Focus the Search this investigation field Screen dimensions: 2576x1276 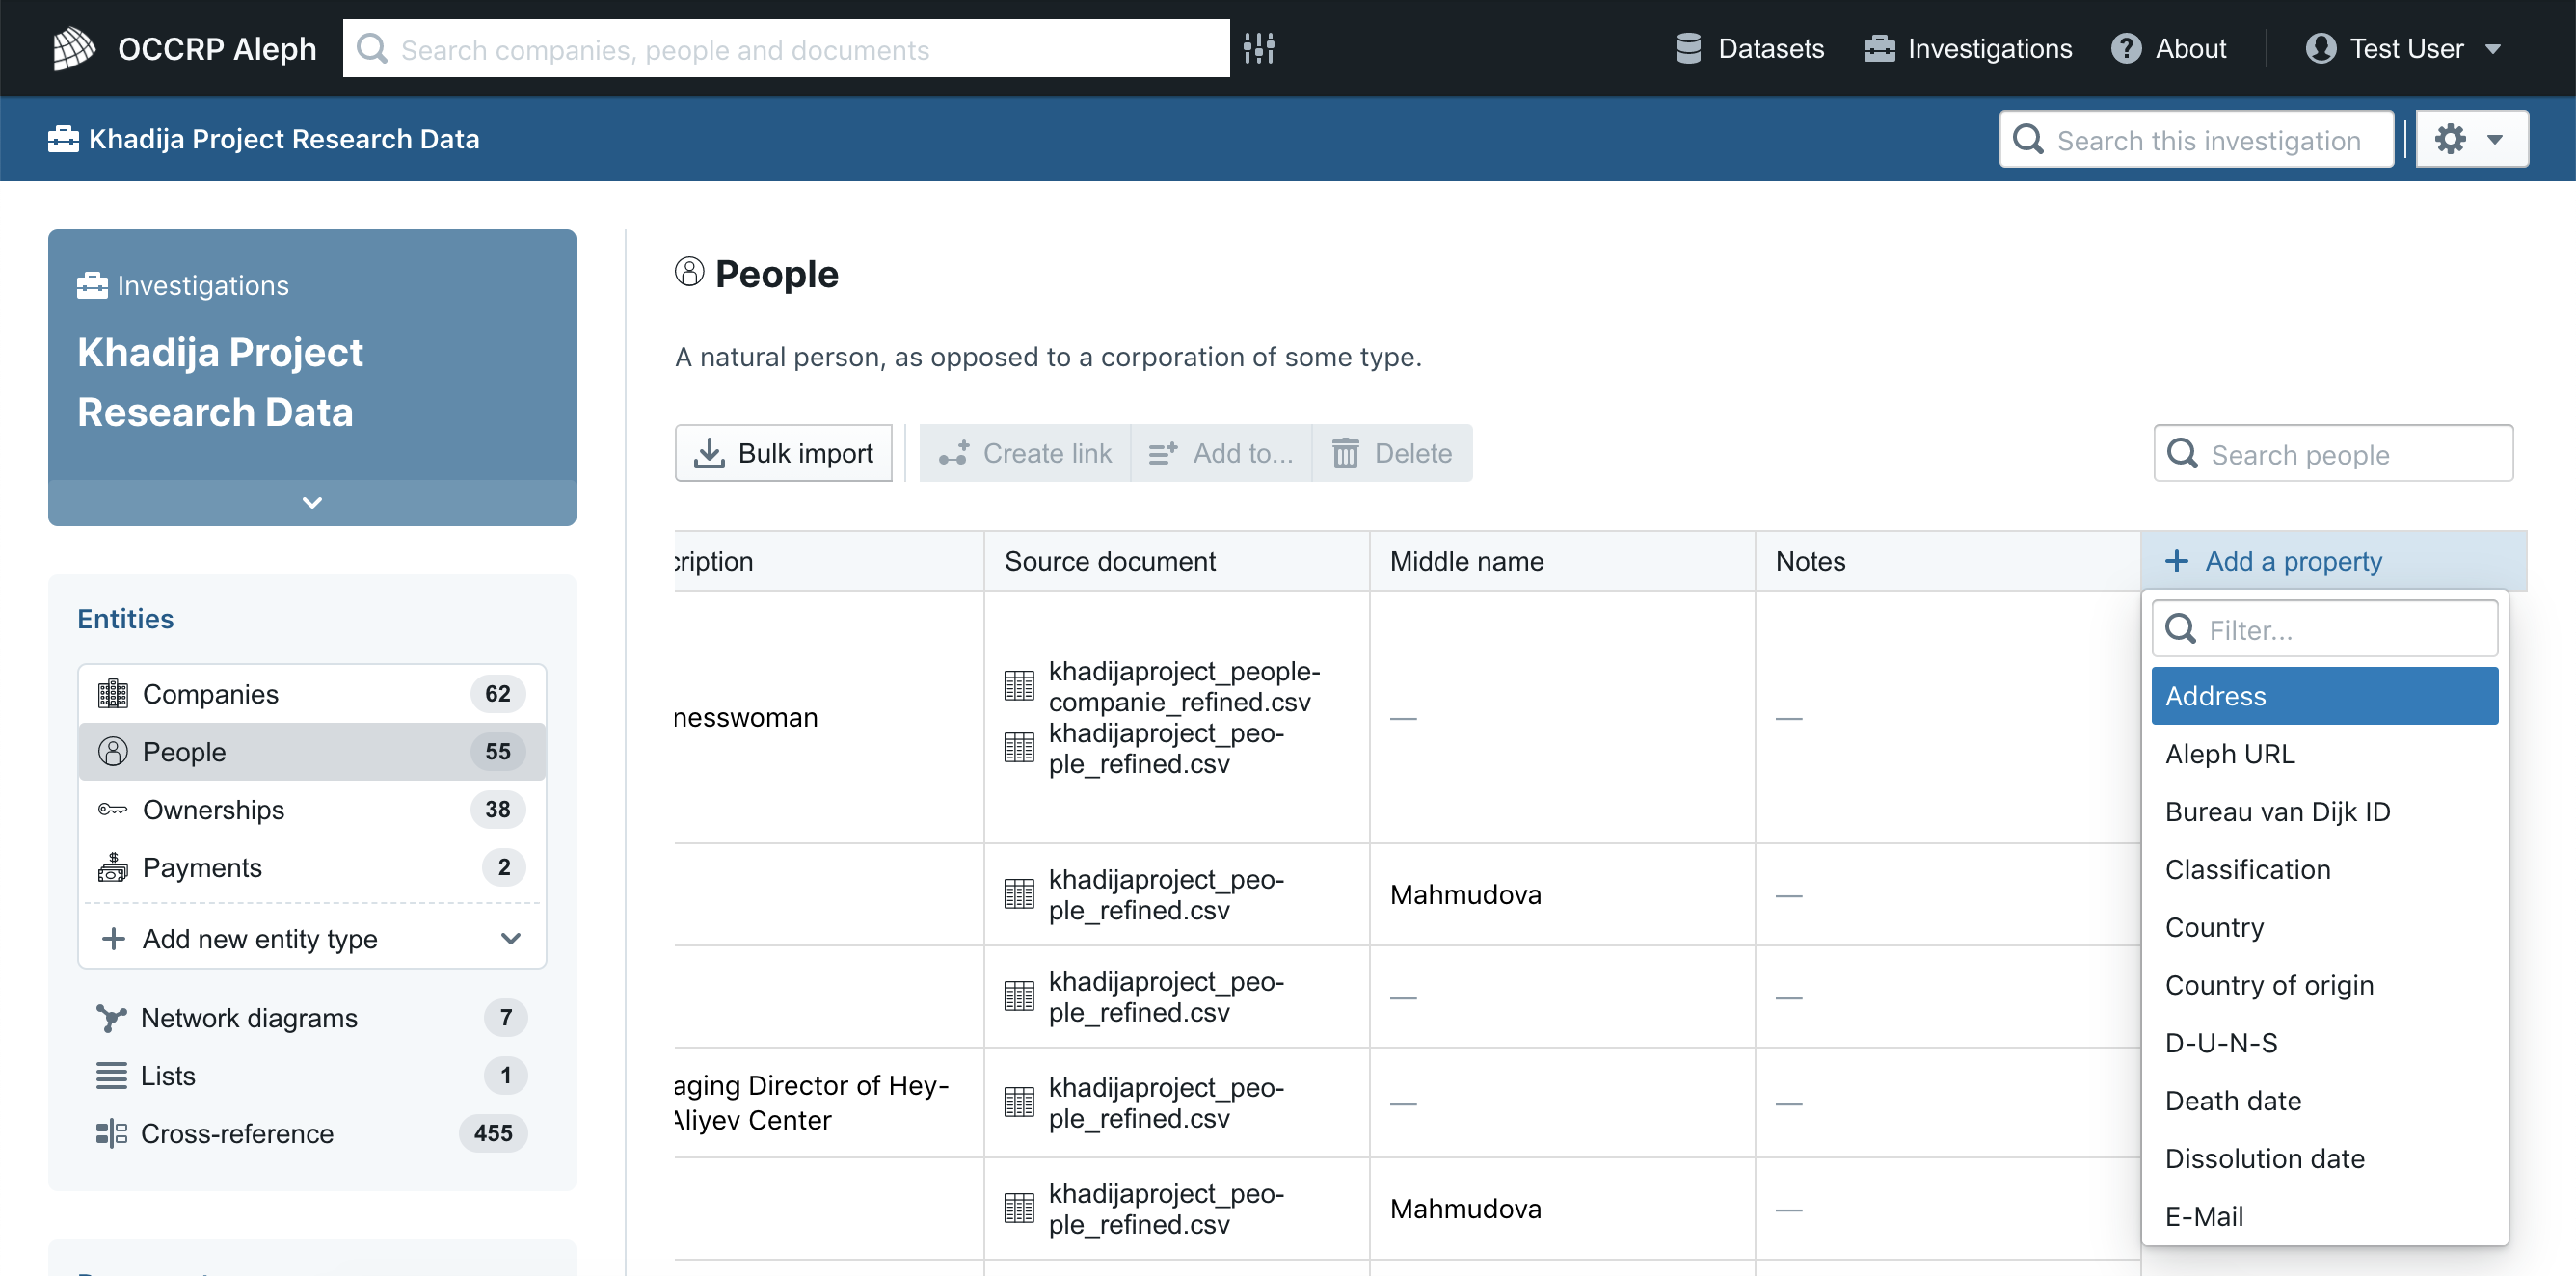(2196, 139)
